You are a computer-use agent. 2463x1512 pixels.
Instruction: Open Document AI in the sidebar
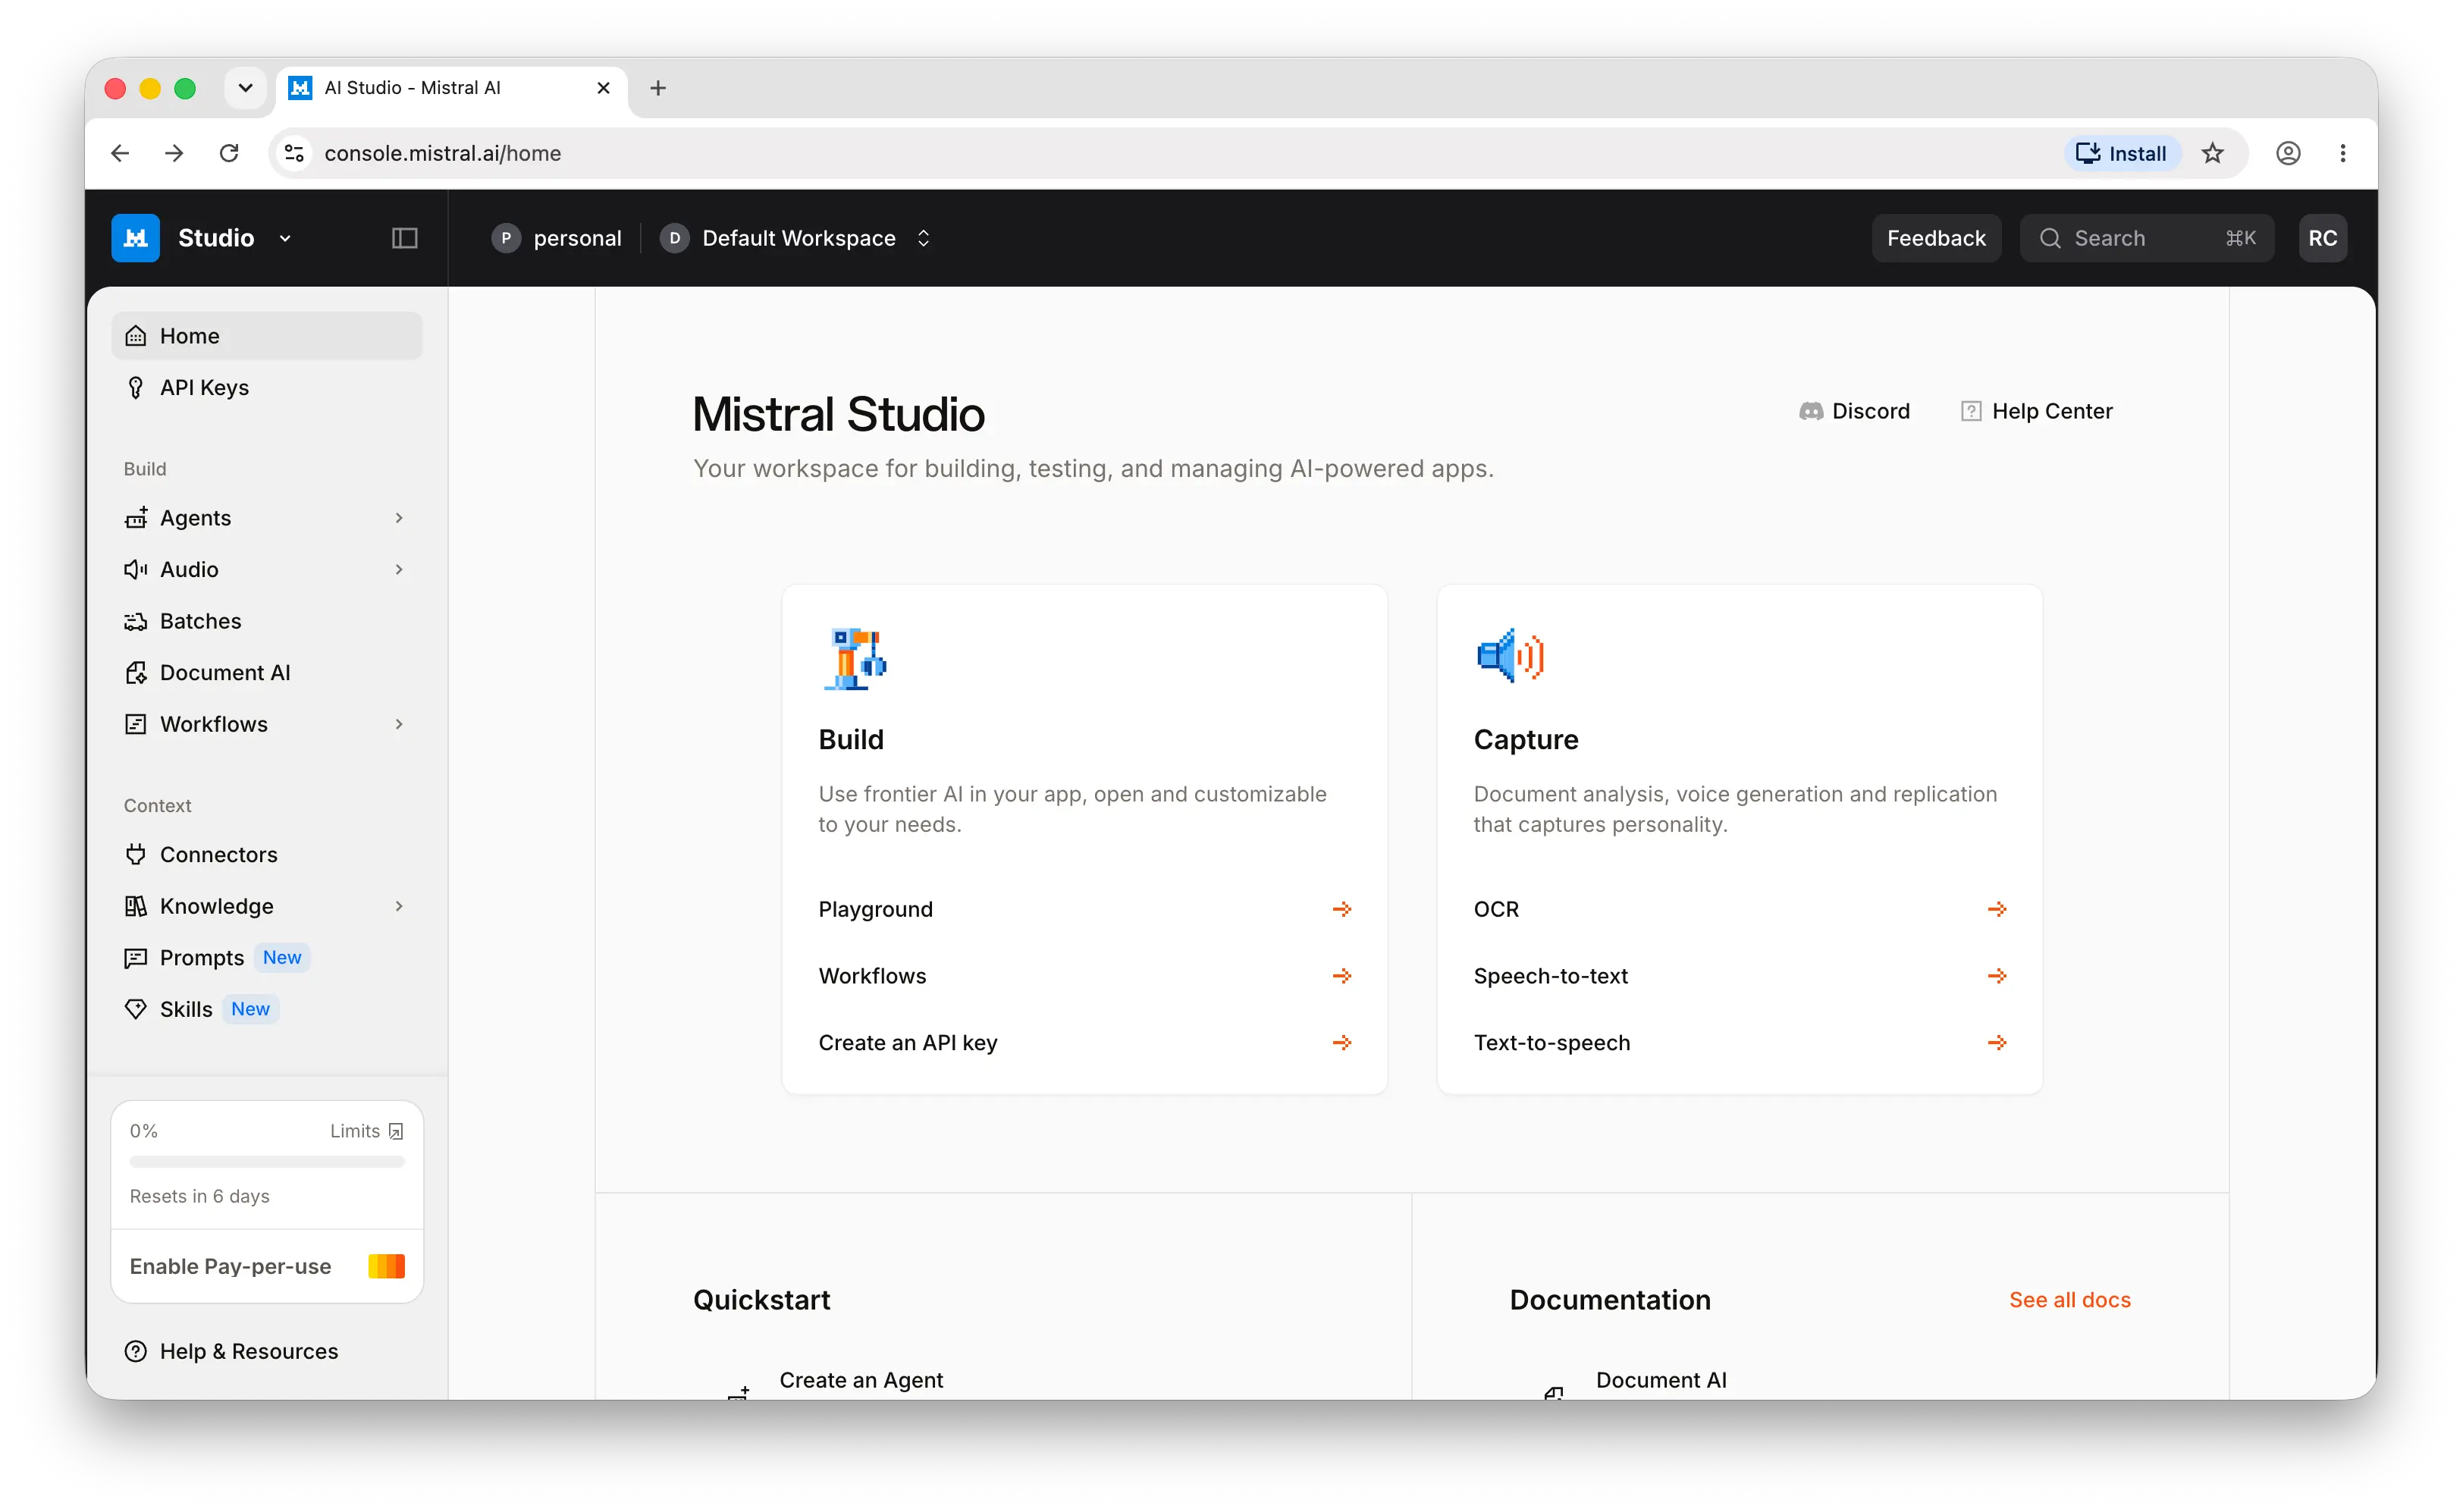(267, 673)
